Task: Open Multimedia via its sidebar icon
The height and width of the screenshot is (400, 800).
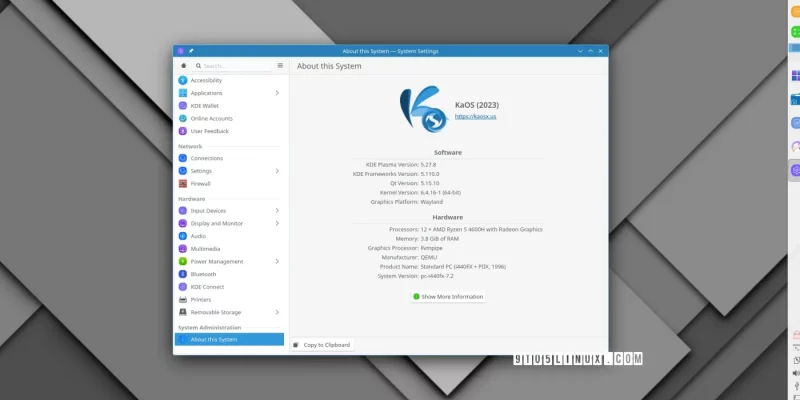Action: click(183, 249)
